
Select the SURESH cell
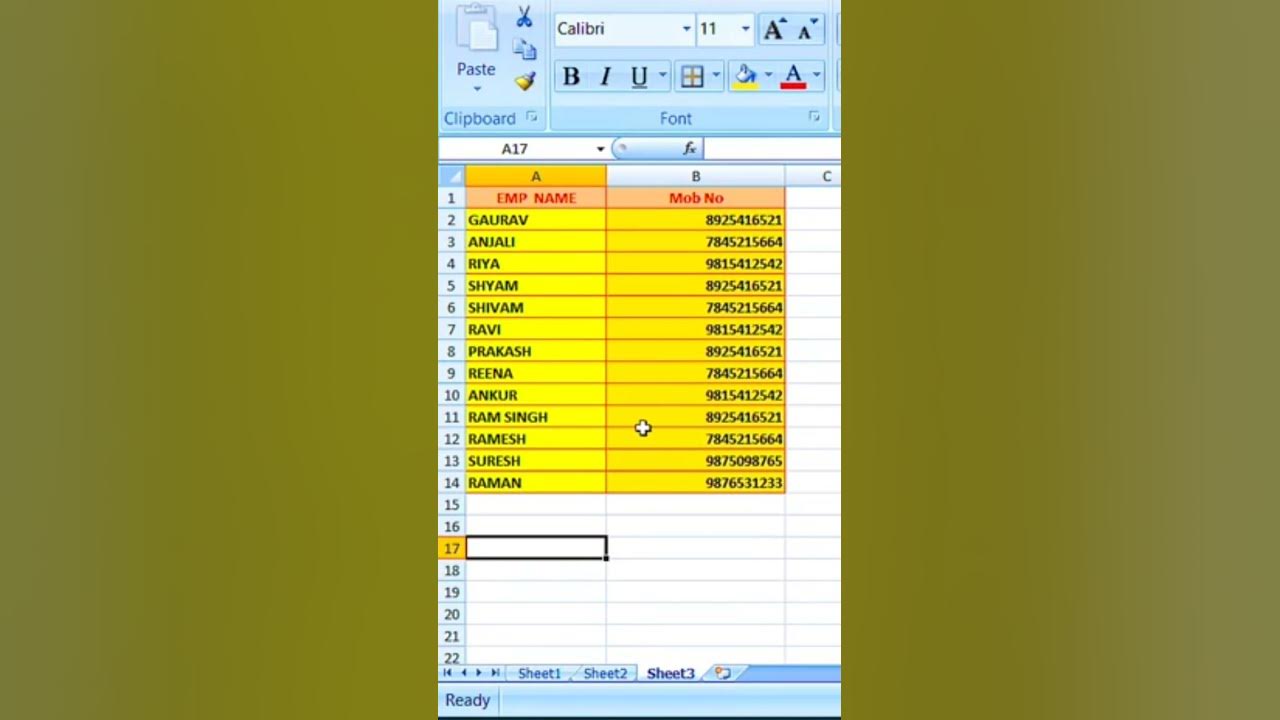(536, 461)
